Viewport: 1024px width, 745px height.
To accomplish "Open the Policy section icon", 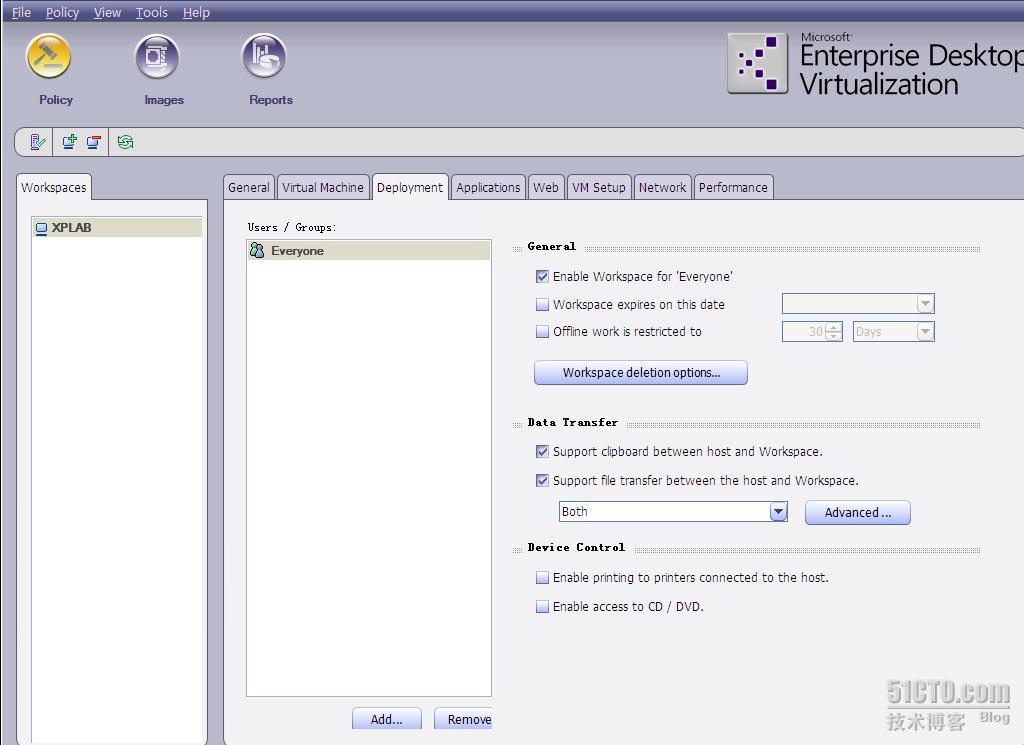I will point(48,57).
